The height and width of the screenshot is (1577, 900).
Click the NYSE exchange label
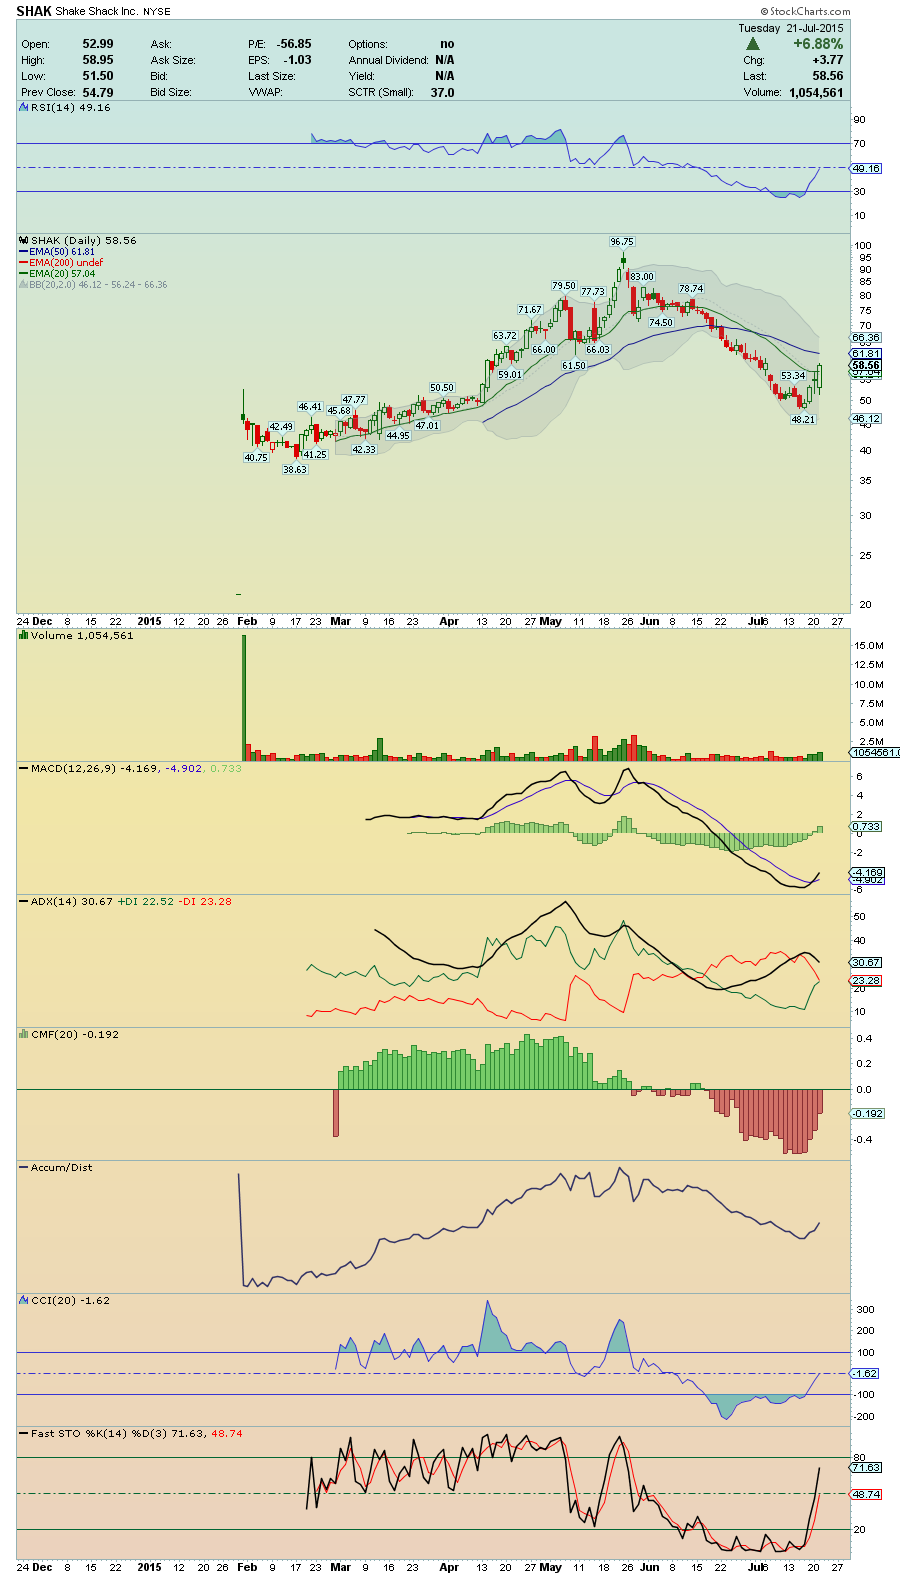(157, 12)
